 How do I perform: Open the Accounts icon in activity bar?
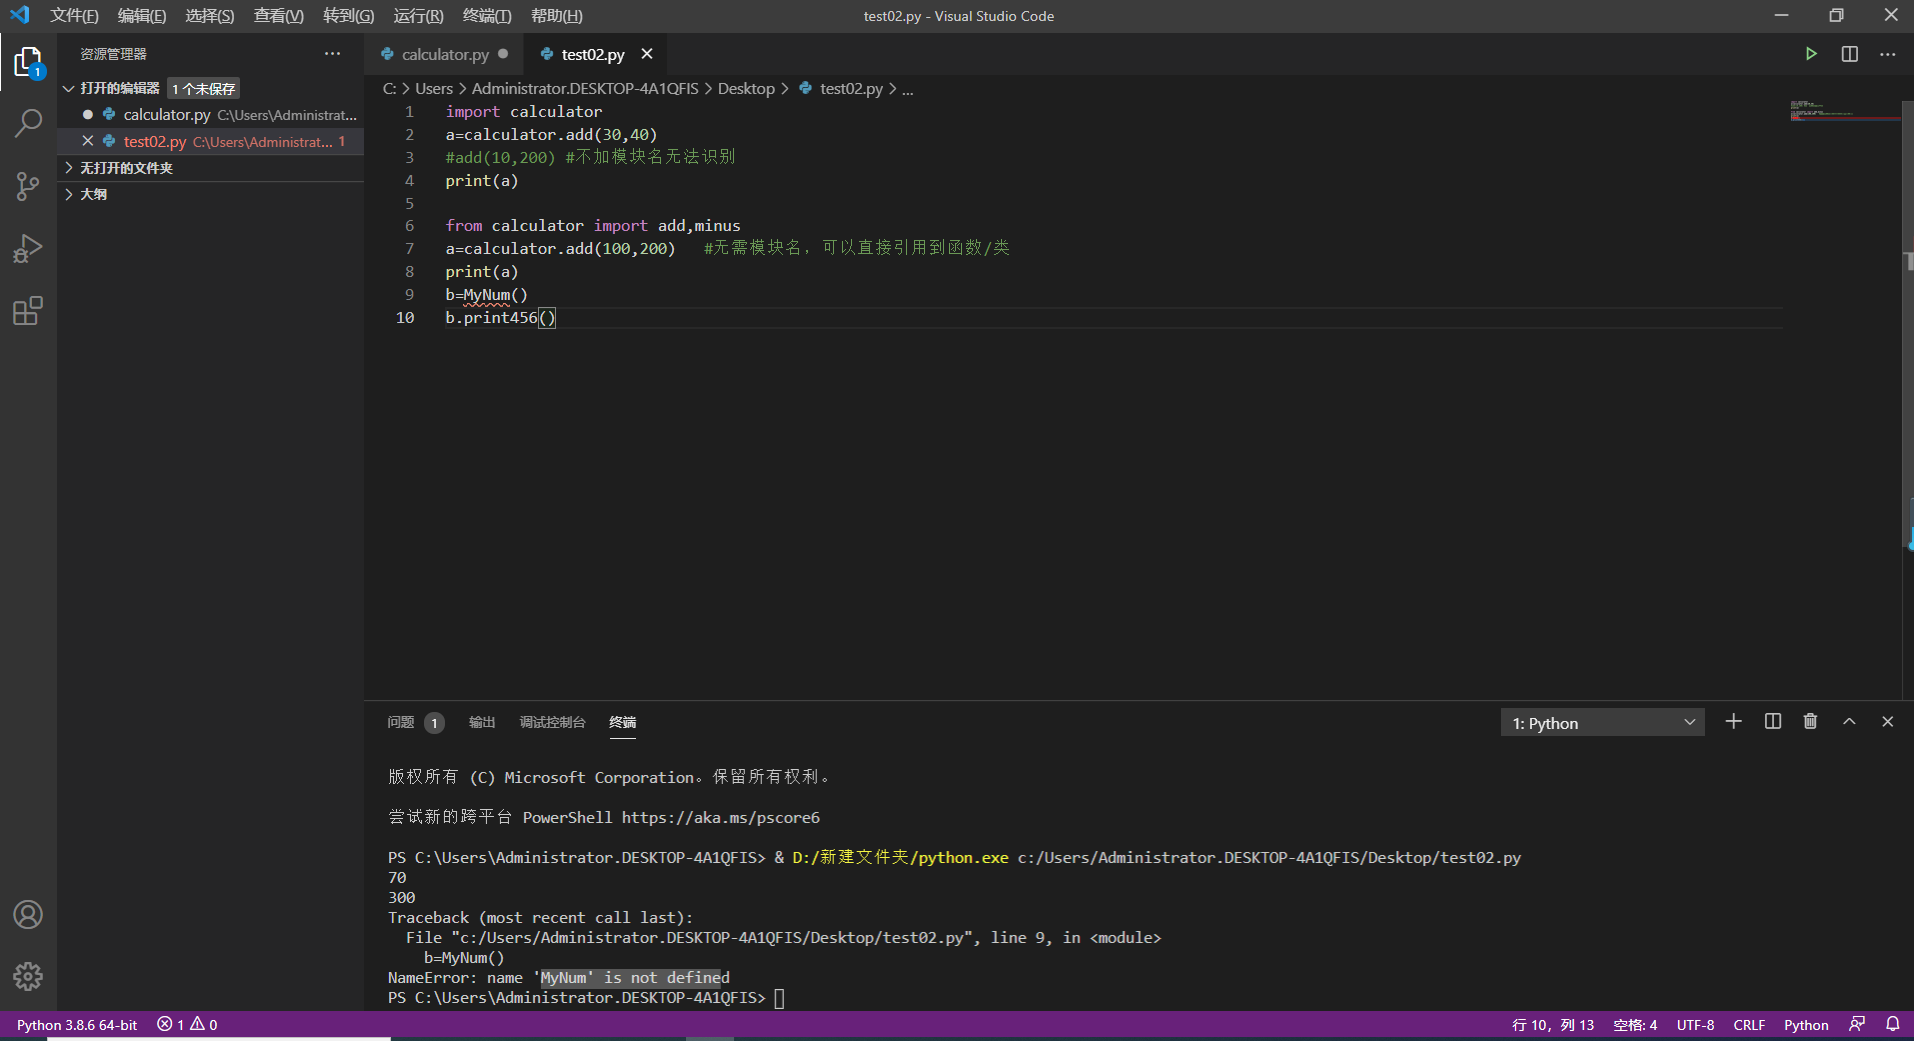pos(28,915)
